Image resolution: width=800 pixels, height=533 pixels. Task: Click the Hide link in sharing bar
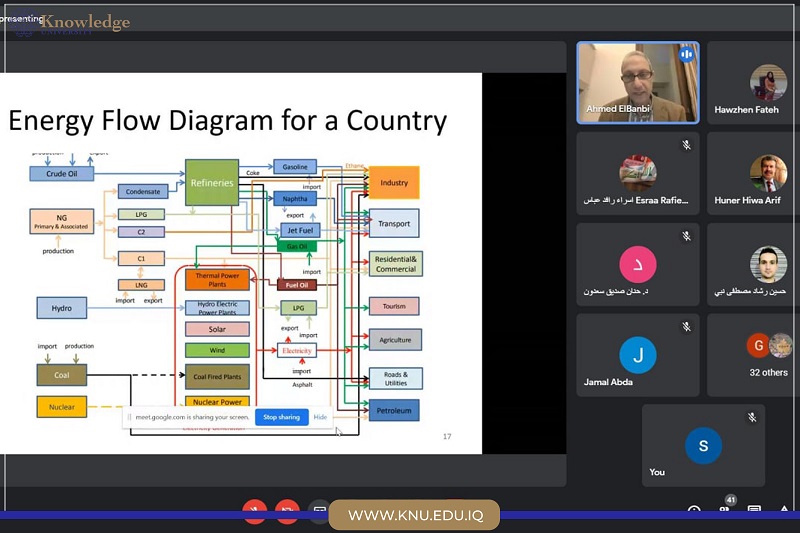(320, 417)
